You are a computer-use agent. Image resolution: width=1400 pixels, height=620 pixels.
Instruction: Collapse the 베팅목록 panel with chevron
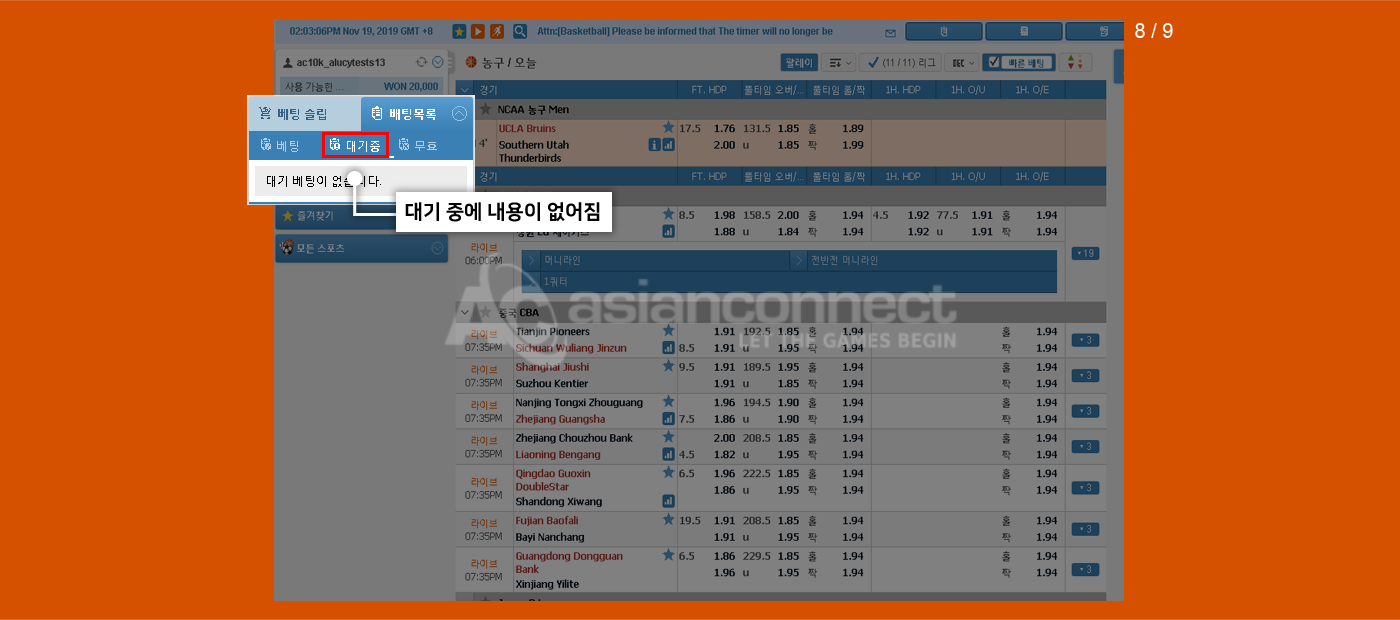coord(459,114)
